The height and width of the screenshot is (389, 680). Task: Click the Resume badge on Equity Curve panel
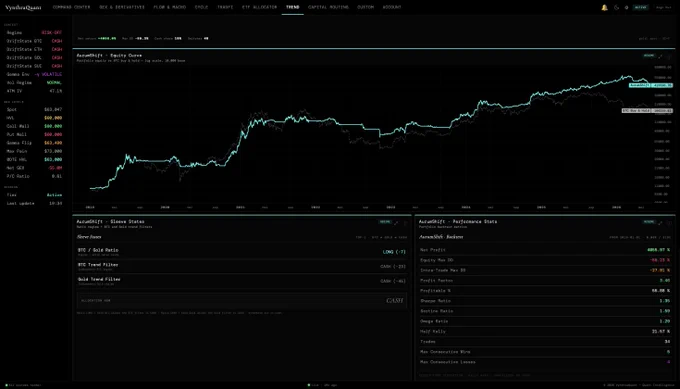(x=649, y=56)
